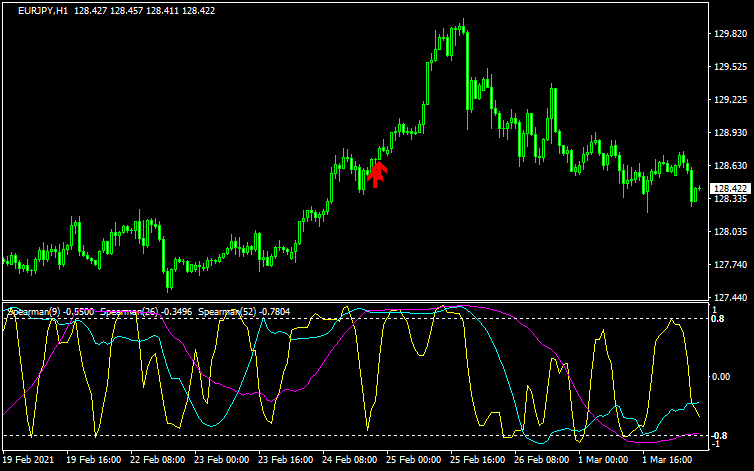Select the 19 Feb 2021 date label

(28, 460)
